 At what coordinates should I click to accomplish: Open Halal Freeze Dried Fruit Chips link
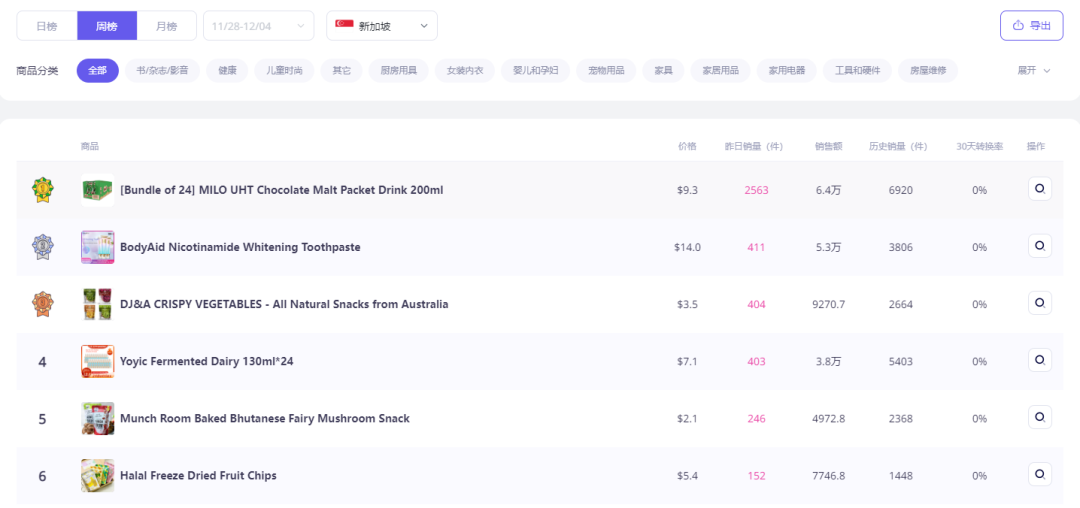(x=198, y=475)
